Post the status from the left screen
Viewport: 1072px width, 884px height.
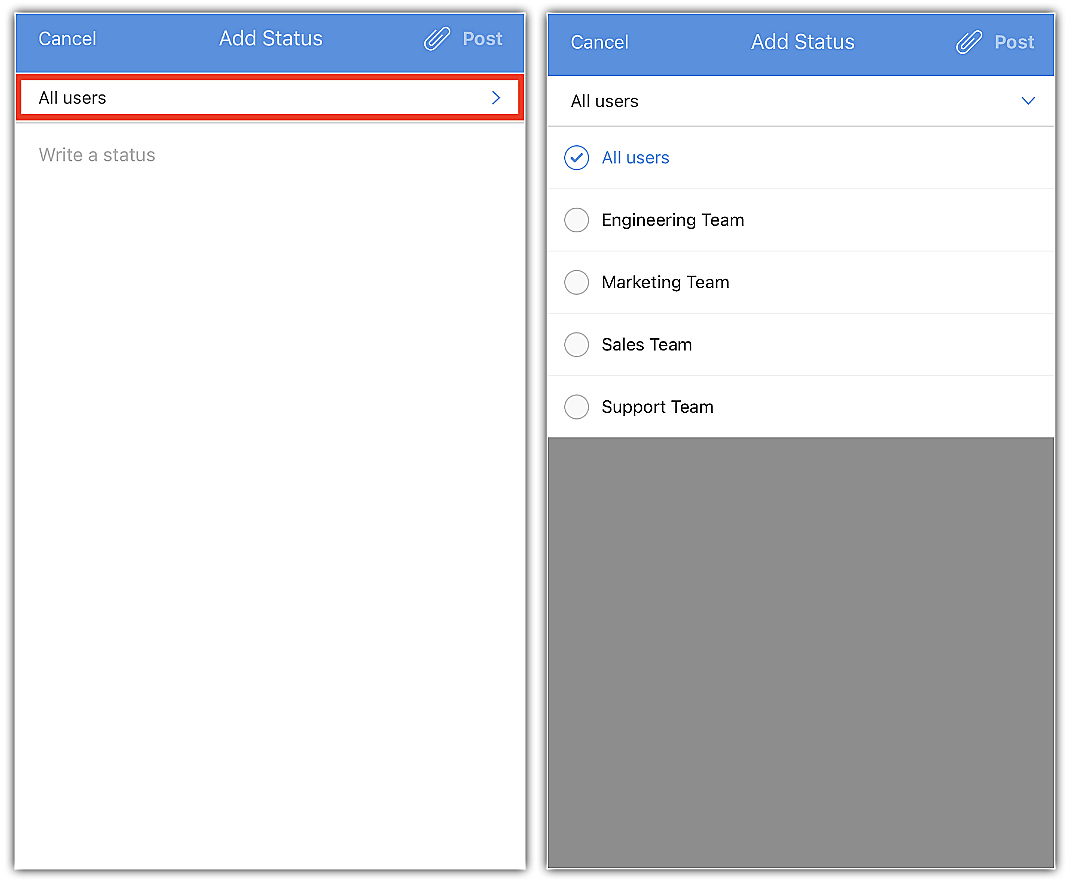pos(482,39)
